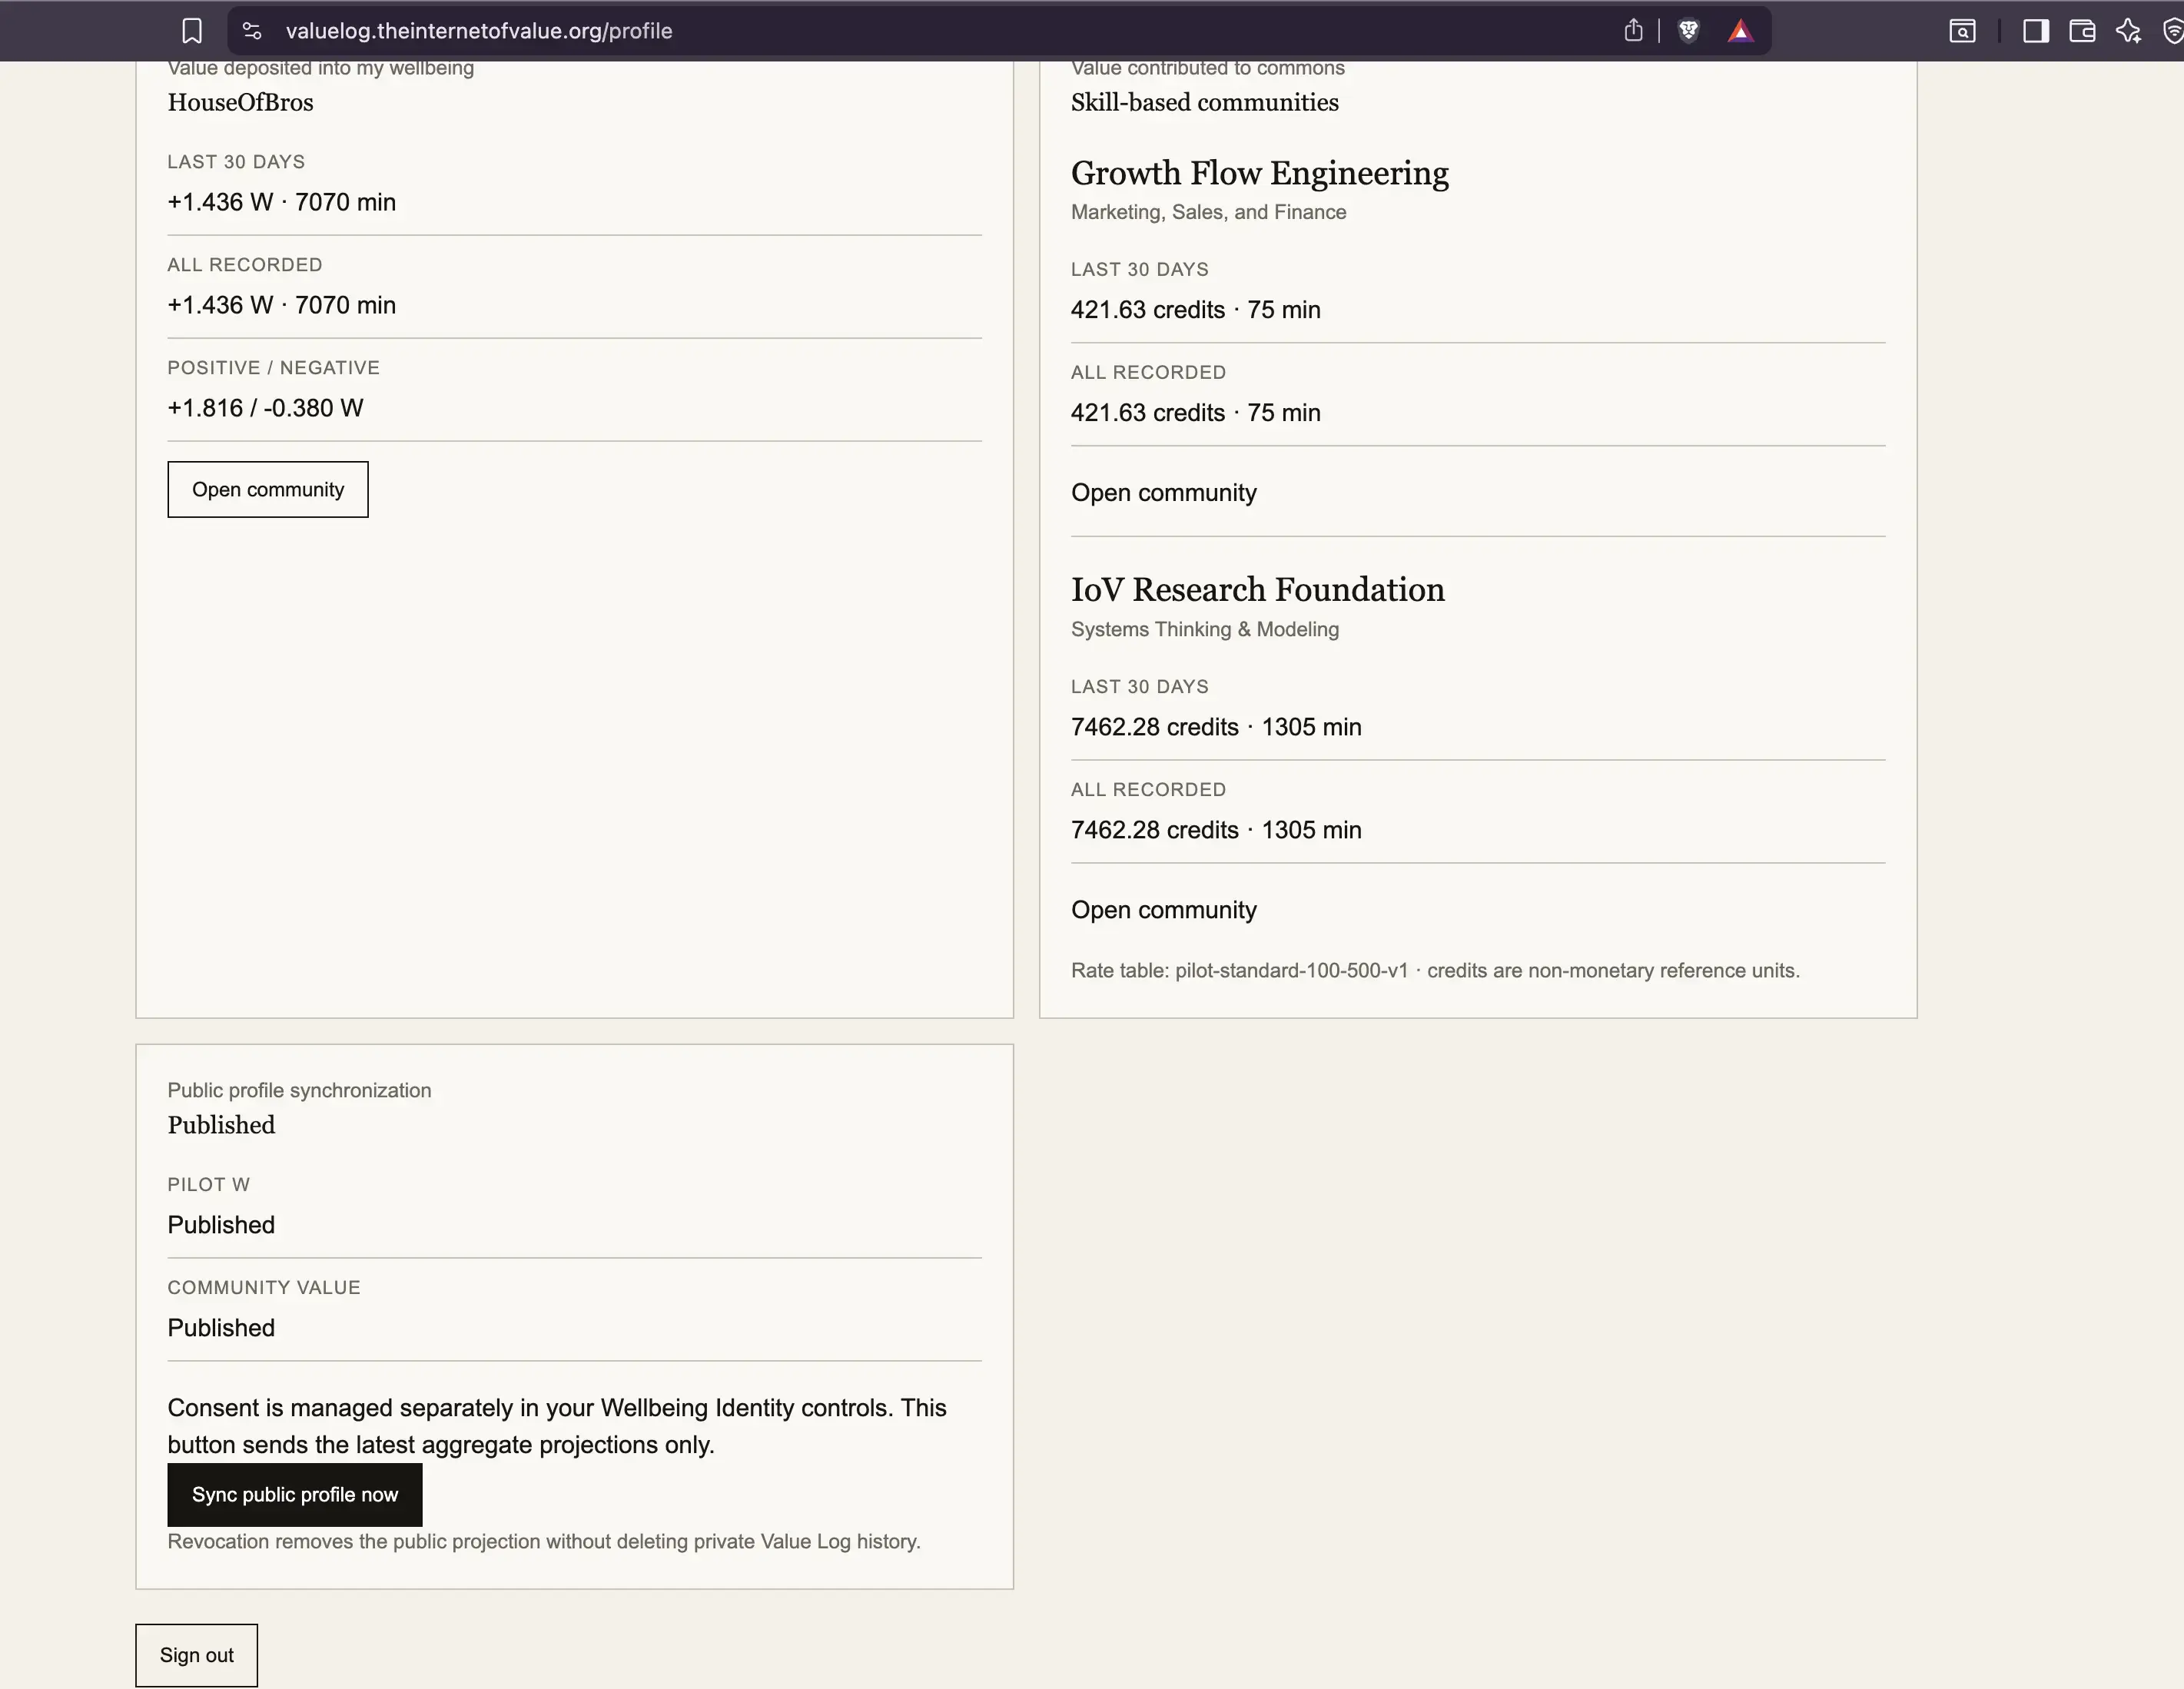Click 'Systems Thinking & Modeling' subtitle

1205,629
